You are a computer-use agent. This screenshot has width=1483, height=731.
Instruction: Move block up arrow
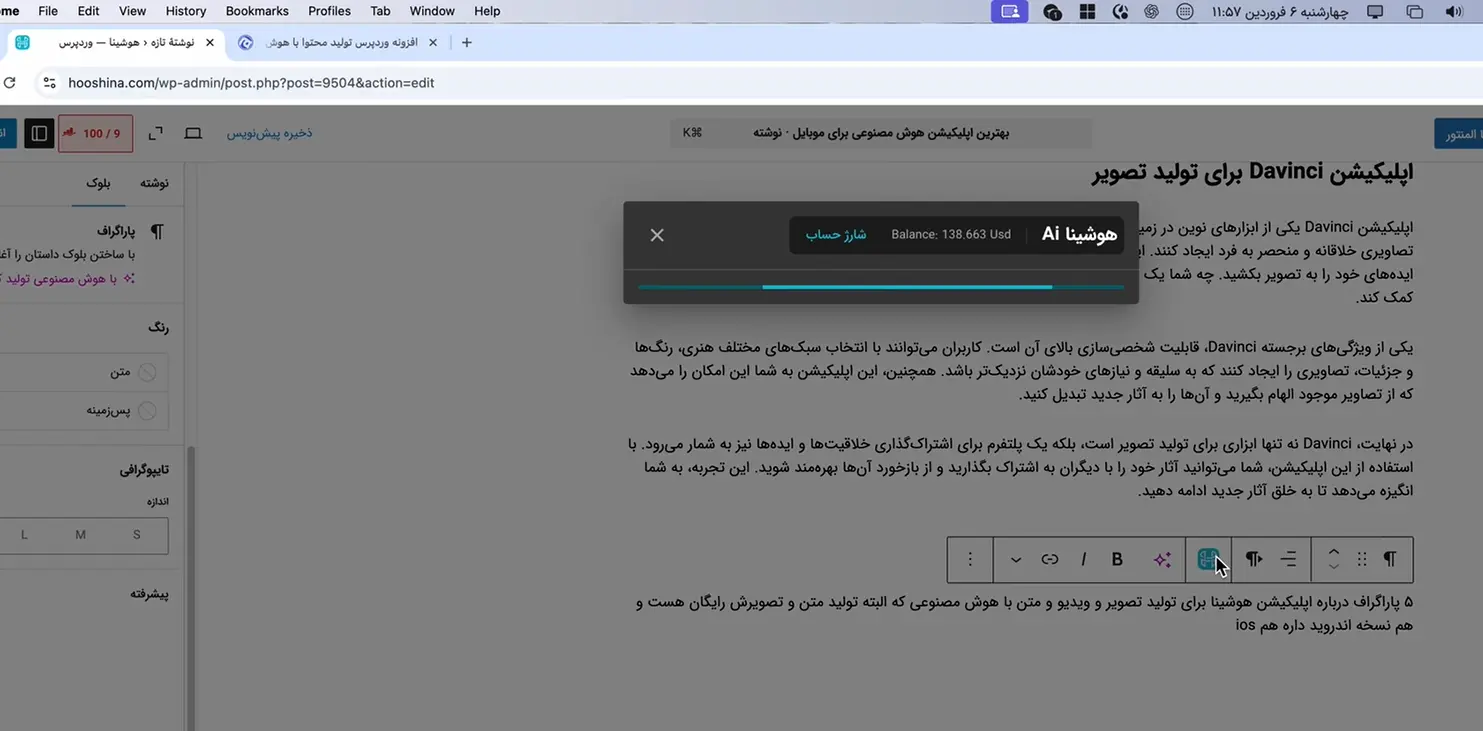[1333, 552]
